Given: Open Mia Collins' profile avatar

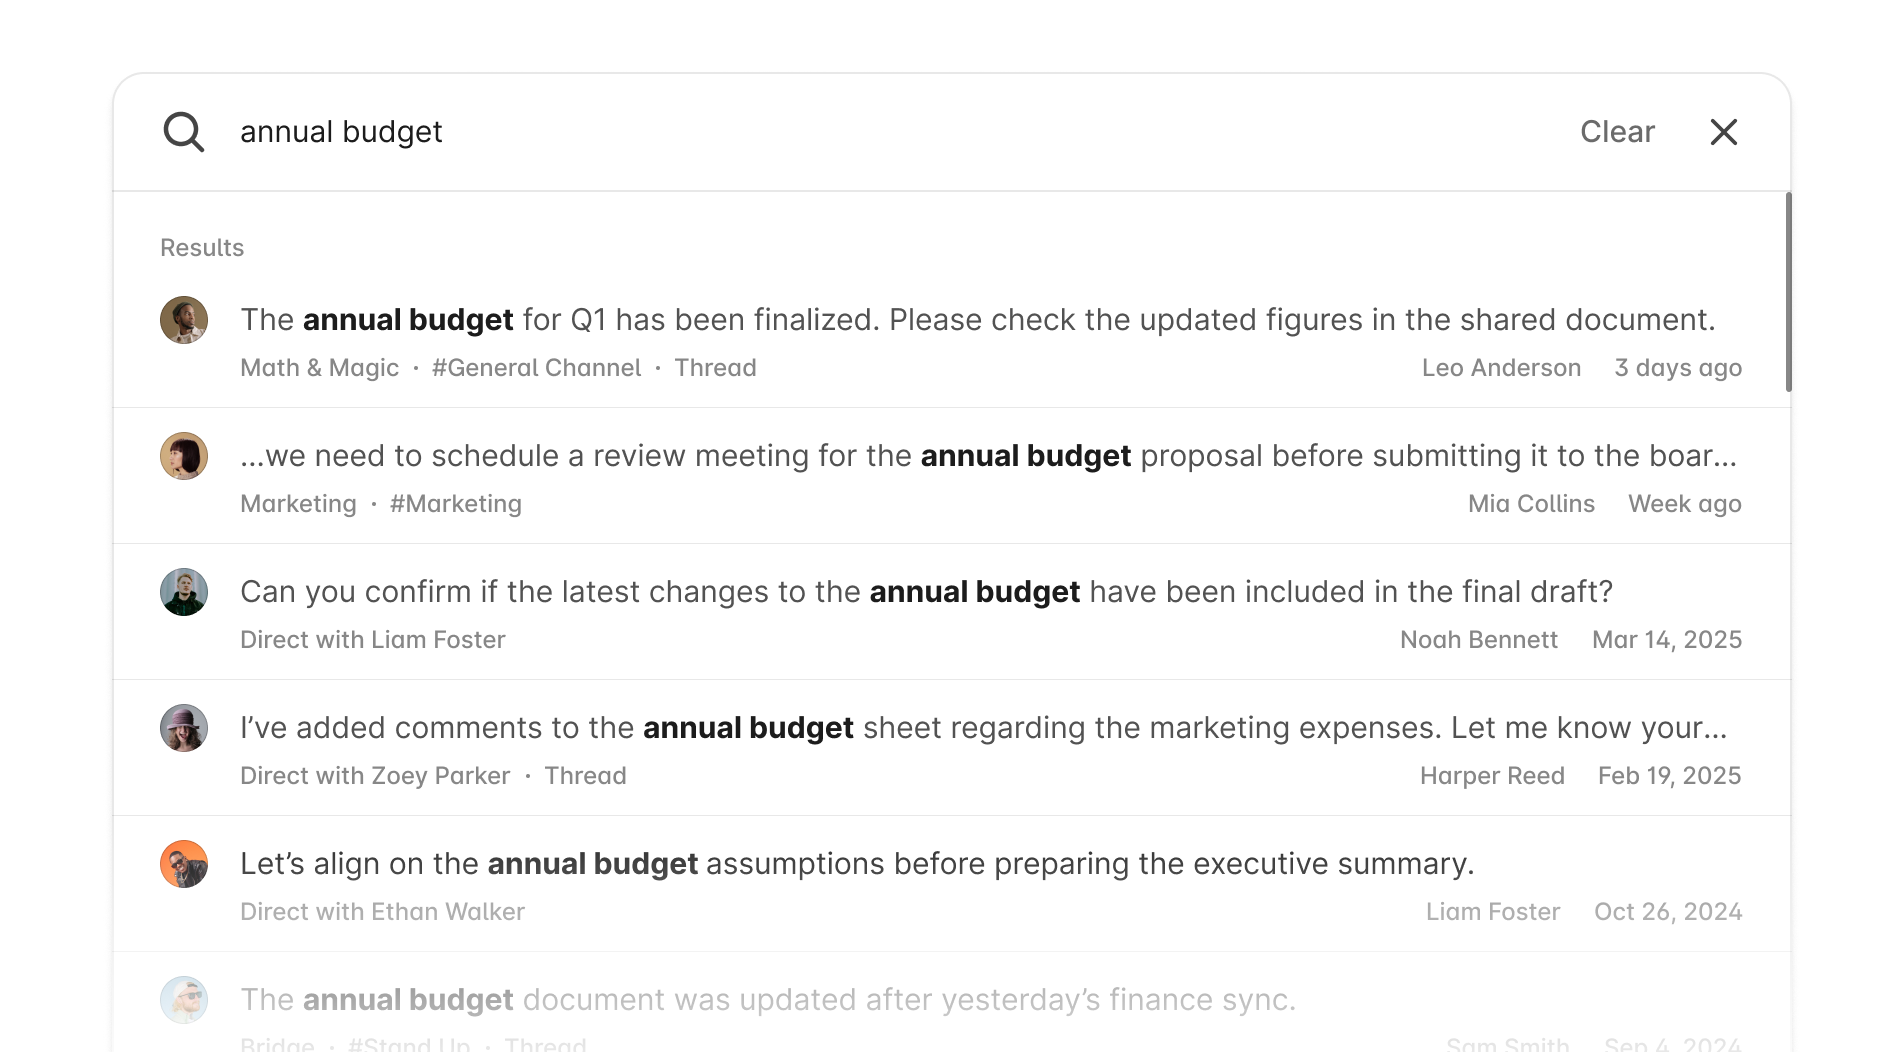Looking at the screenshot, I should (184, 456).
